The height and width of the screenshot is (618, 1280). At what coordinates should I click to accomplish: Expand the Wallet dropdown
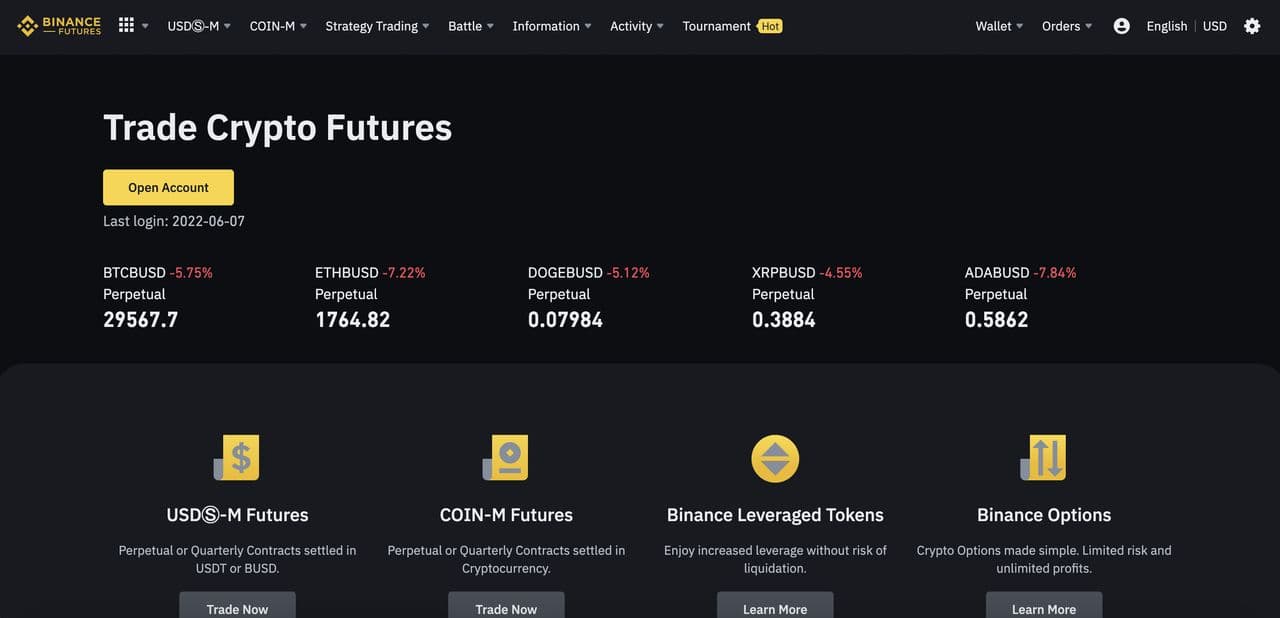tap(999, 26)
